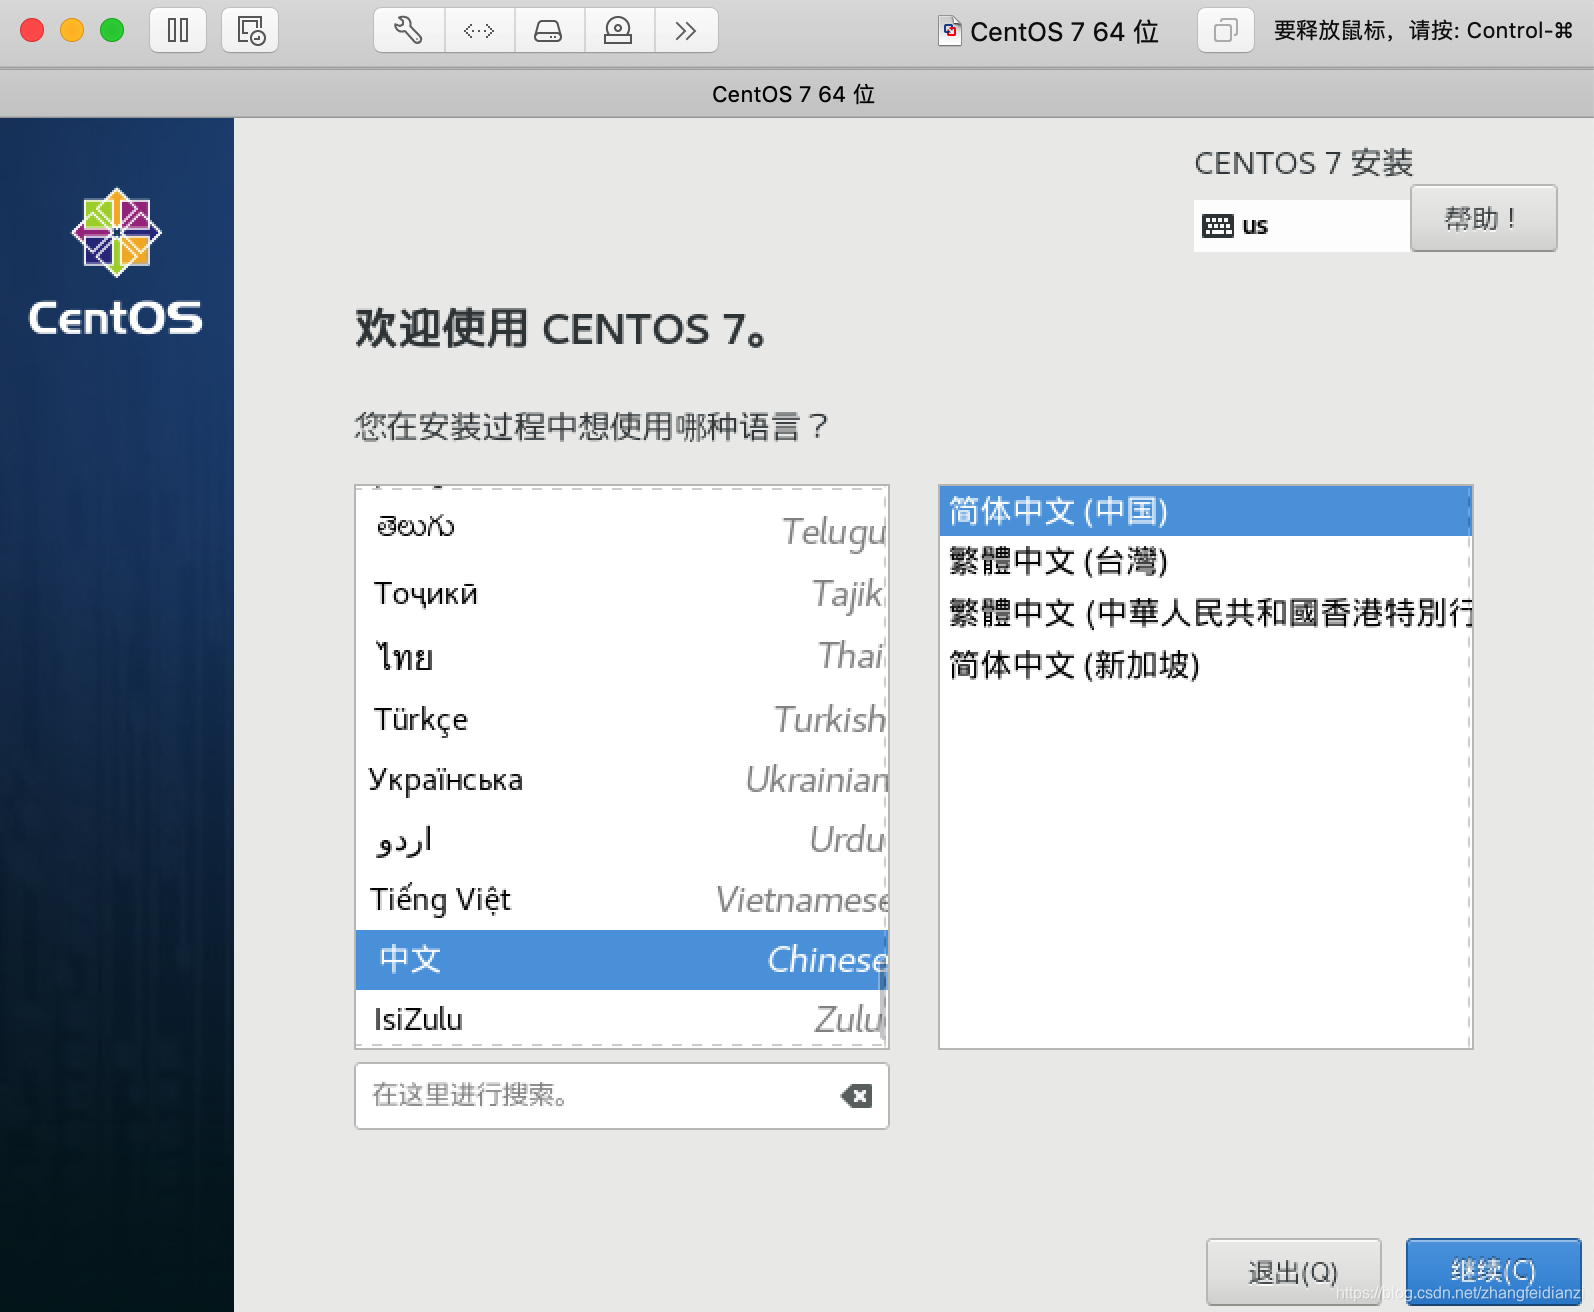This screenshot has width=1594, height=1312.
Task: Open virtual machine settings wrench
Action: tap(409, 30)
